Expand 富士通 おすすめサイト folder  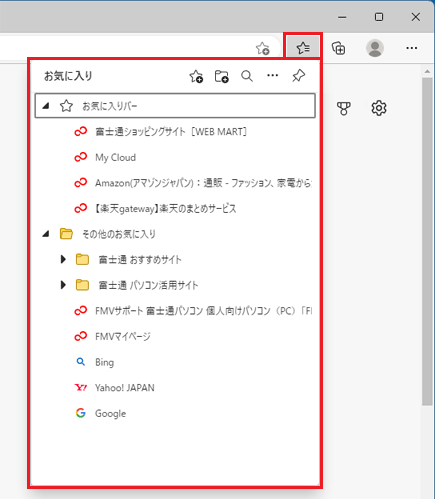pos(63,259)
